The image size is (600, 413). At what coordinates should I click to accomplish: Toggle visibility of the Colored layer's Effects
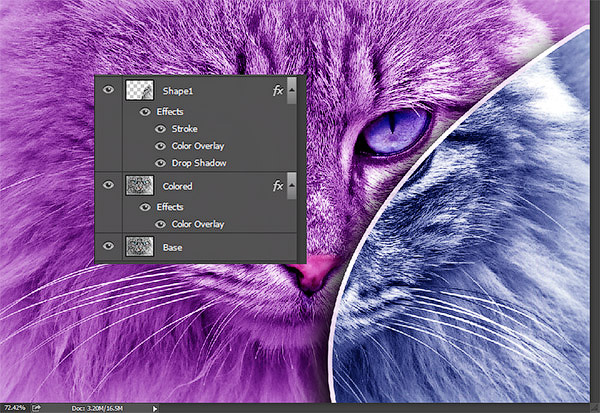[145, 207]
